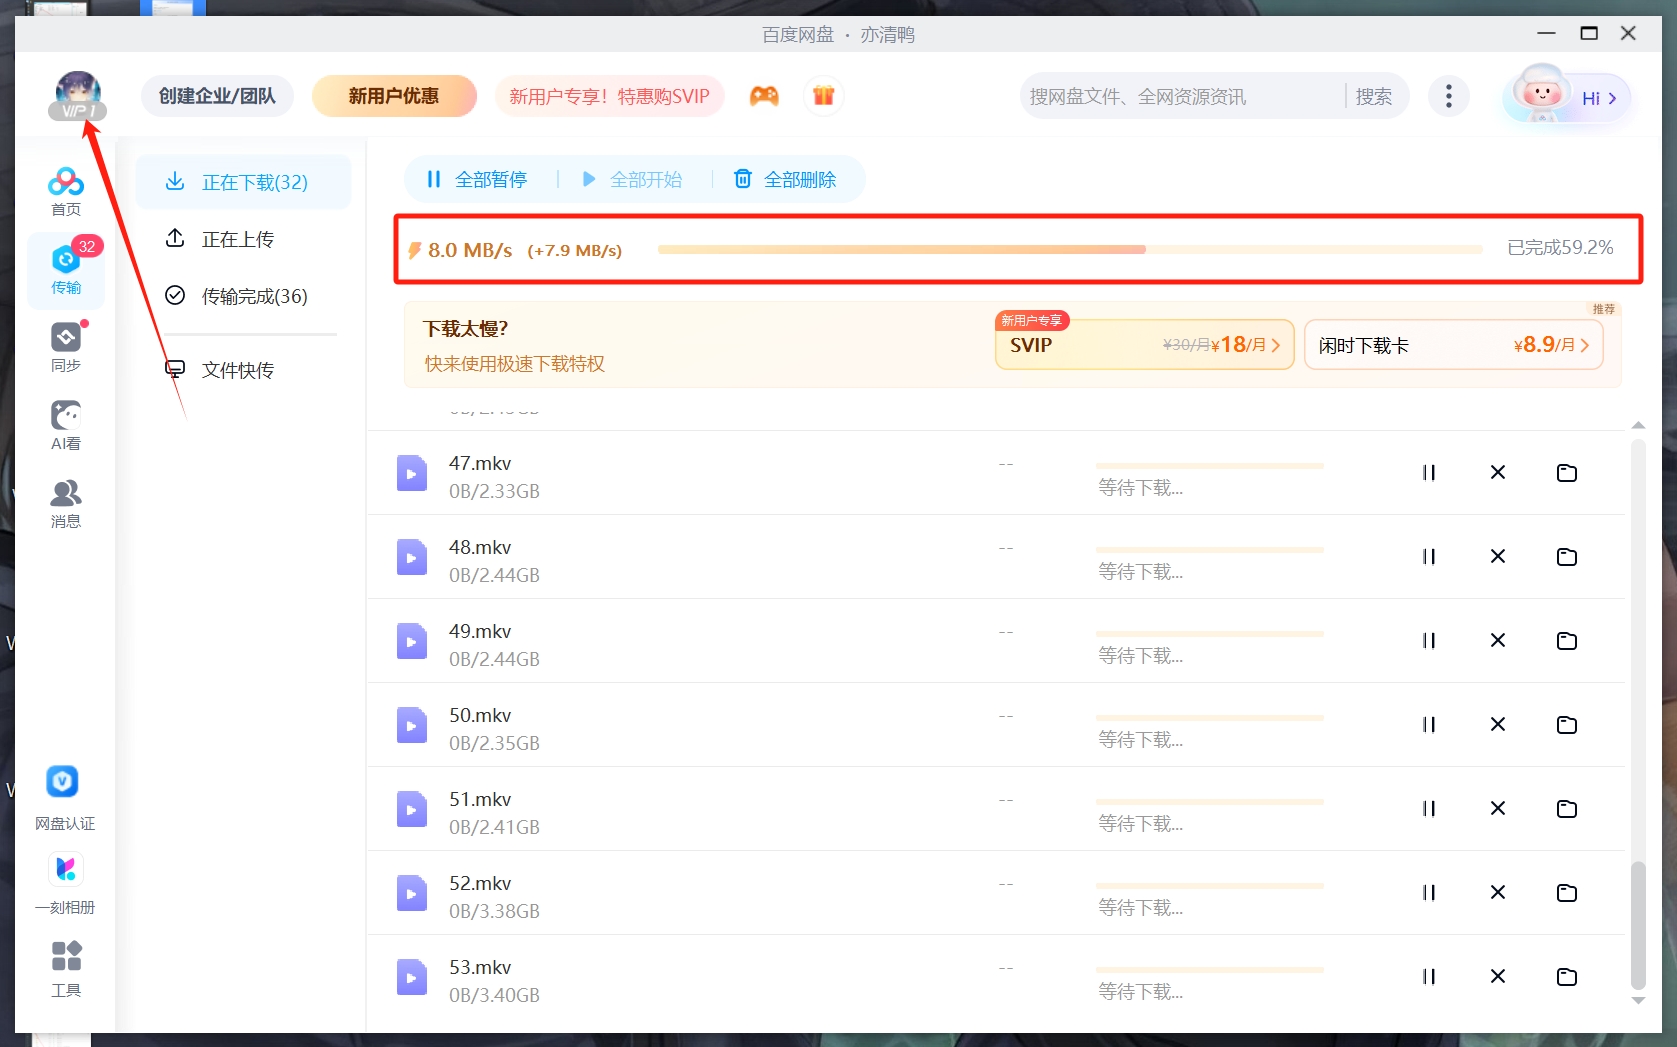Open the AI看 sidebar icon
The image size is (1677, 1047).
click(x=66, y=425)
